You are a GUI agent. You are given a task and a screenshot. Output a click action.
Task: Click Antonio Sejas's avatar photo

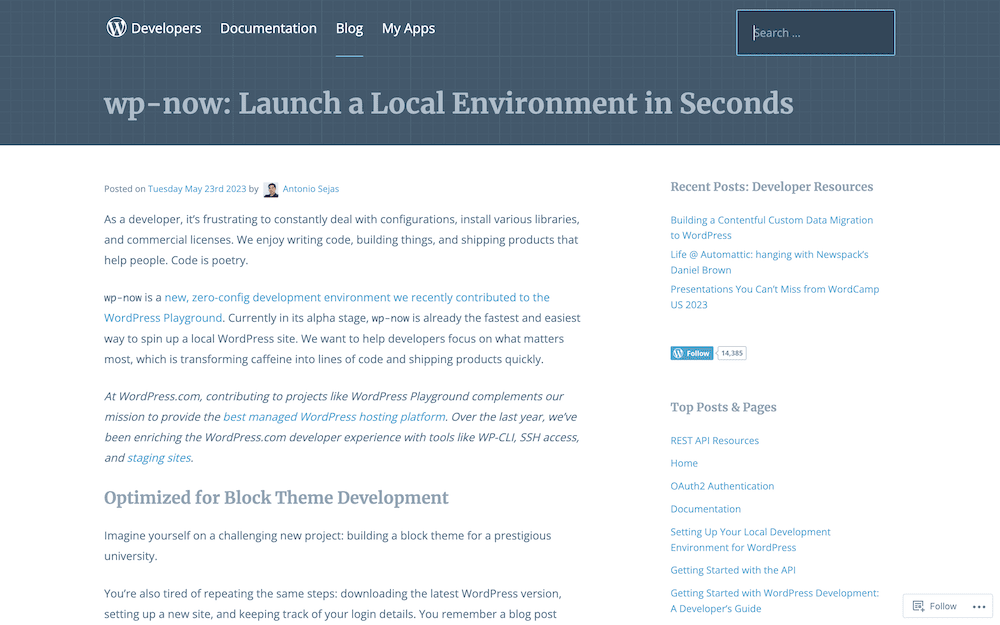[x=270, y=189]
